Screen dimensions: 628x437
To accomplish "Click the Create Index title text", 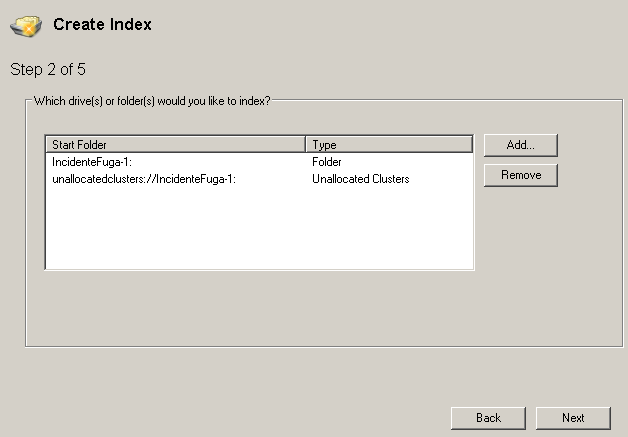I will (x=102, y=25).
